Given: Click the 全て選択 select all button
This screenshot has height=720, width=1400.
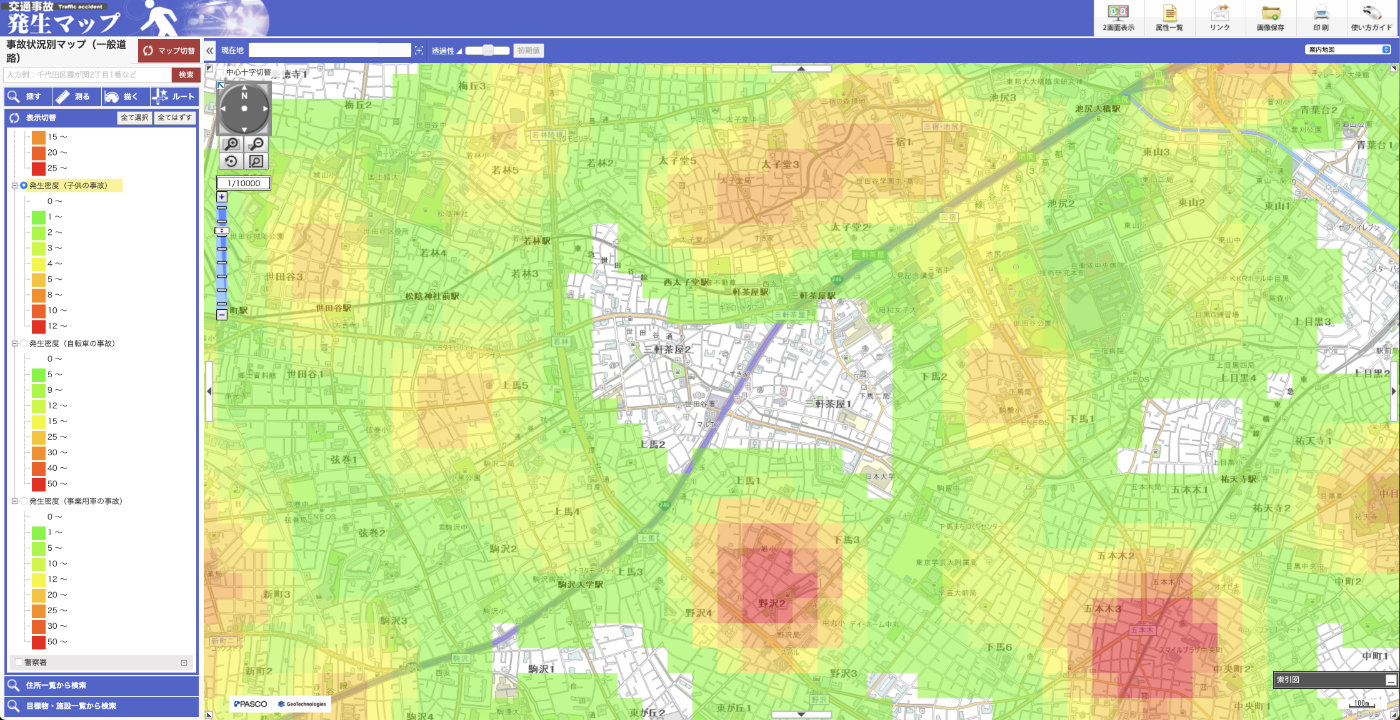Looking at the screenshot, I should tap(134, 118).
